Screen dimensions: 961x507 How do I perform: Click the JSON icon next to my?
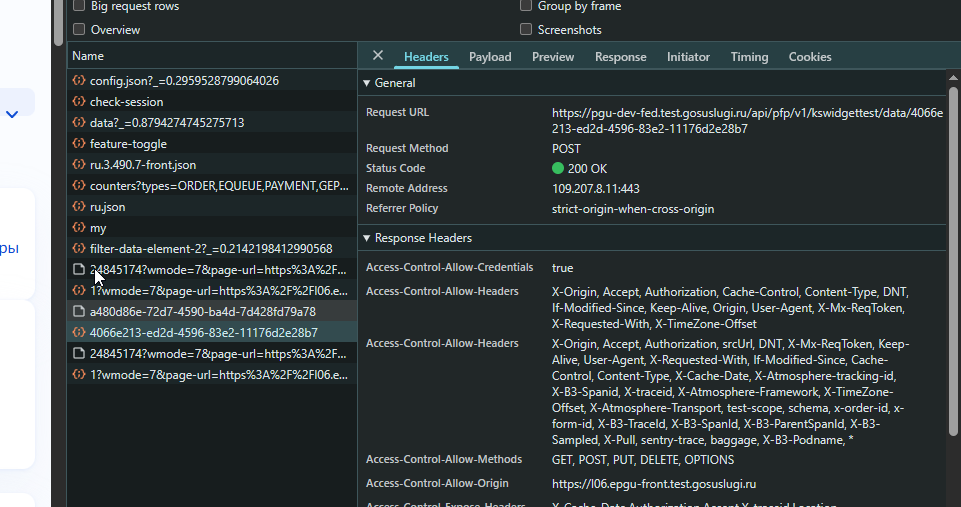78,227
